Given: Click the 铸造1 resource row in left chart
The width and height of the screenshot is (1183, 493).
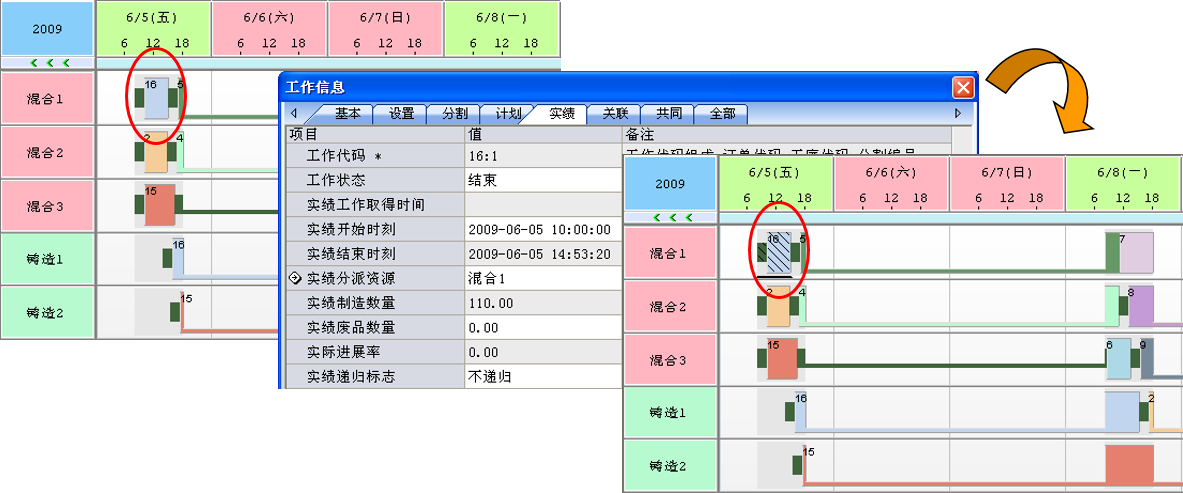Looking at the screenshot, I should click(46, 259).
